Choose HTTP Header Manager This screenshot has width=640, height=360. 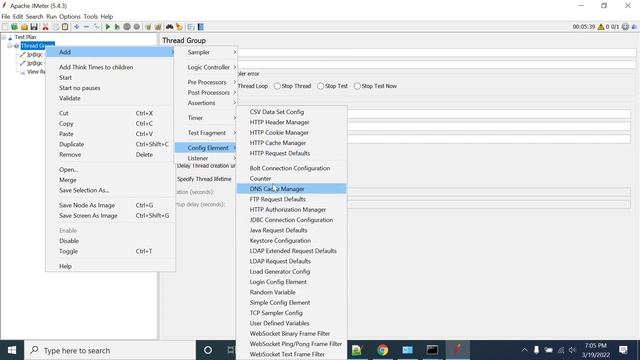(x=291, y=122)
